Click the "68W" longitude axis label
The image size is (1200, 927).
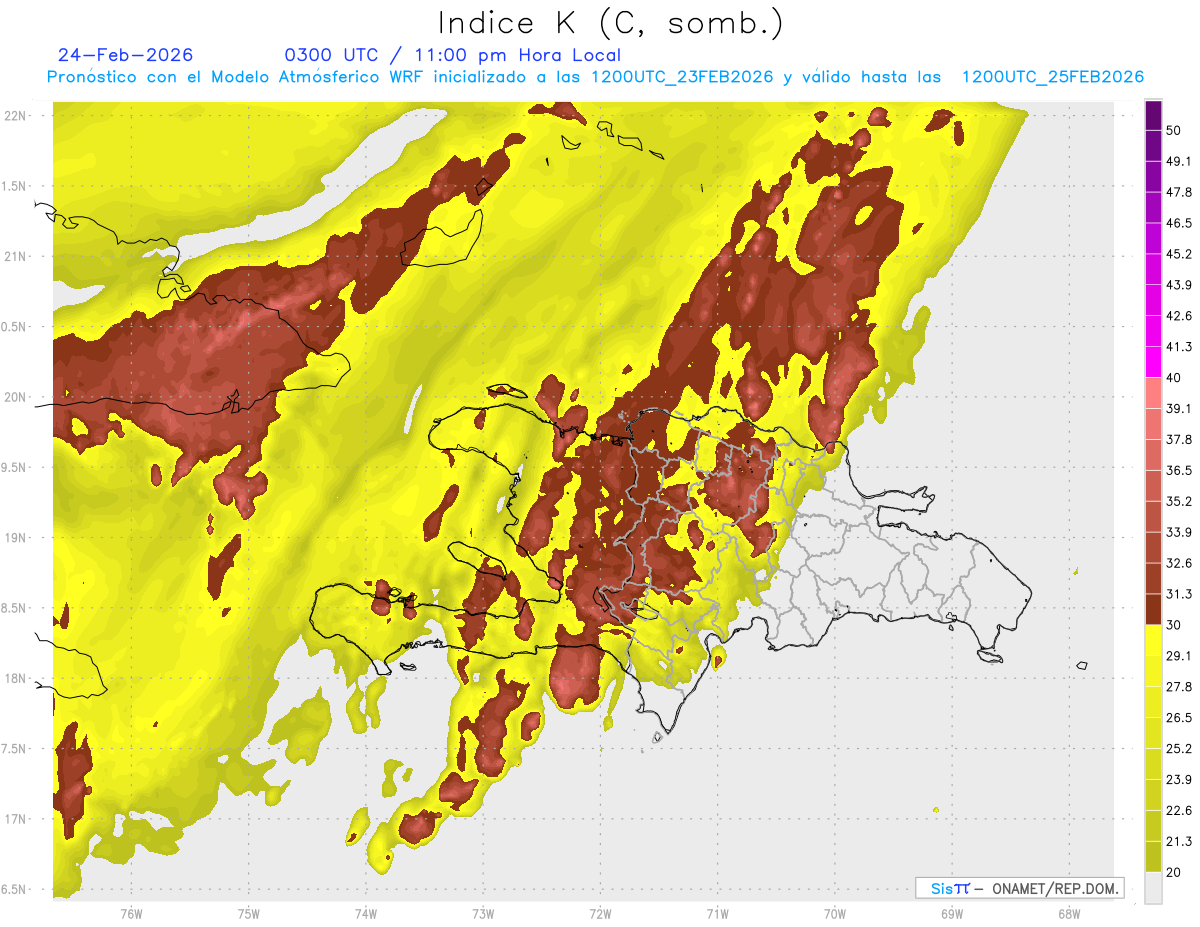tap(1069, 914)
